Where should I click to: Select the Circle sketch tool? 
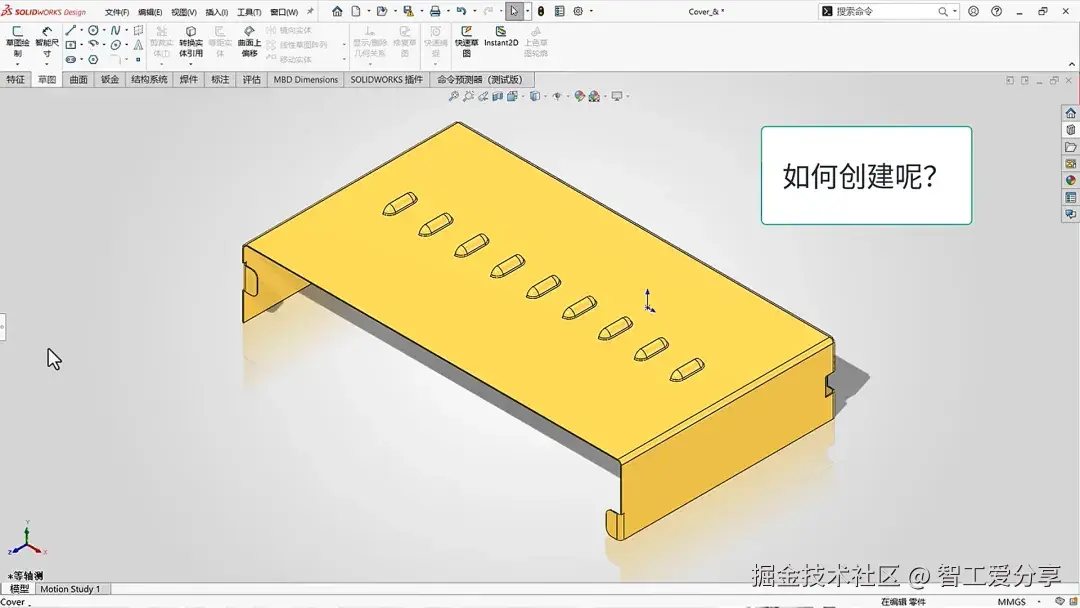coord(93,30)
